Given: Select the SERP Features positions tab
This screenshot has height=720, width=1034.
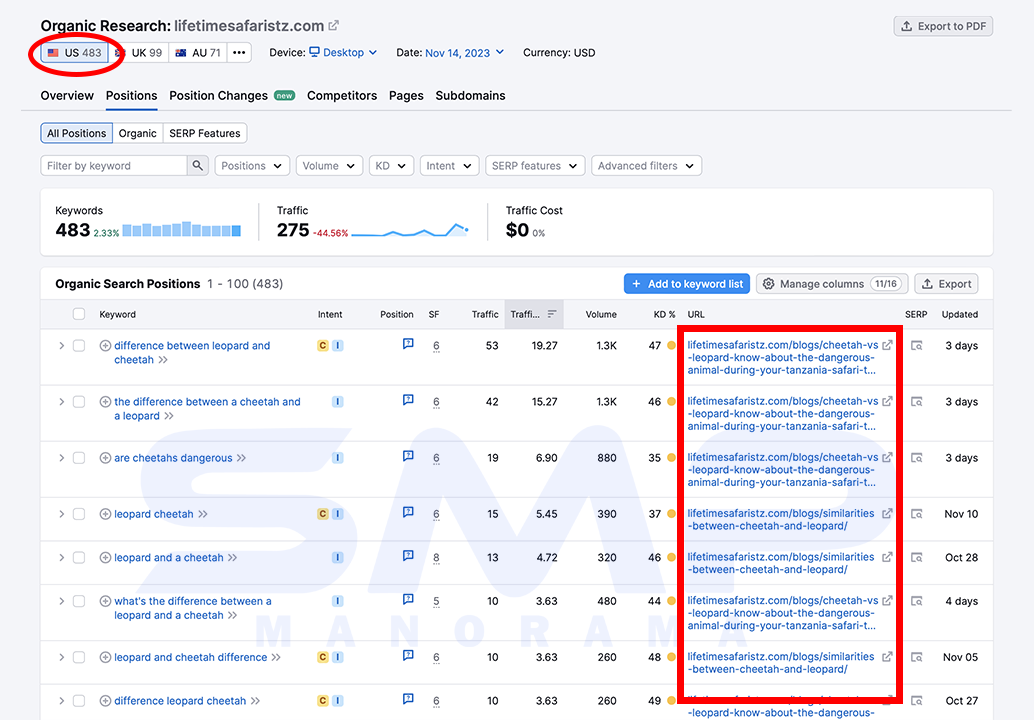Looking at the screenshot, I should point(205,133).
